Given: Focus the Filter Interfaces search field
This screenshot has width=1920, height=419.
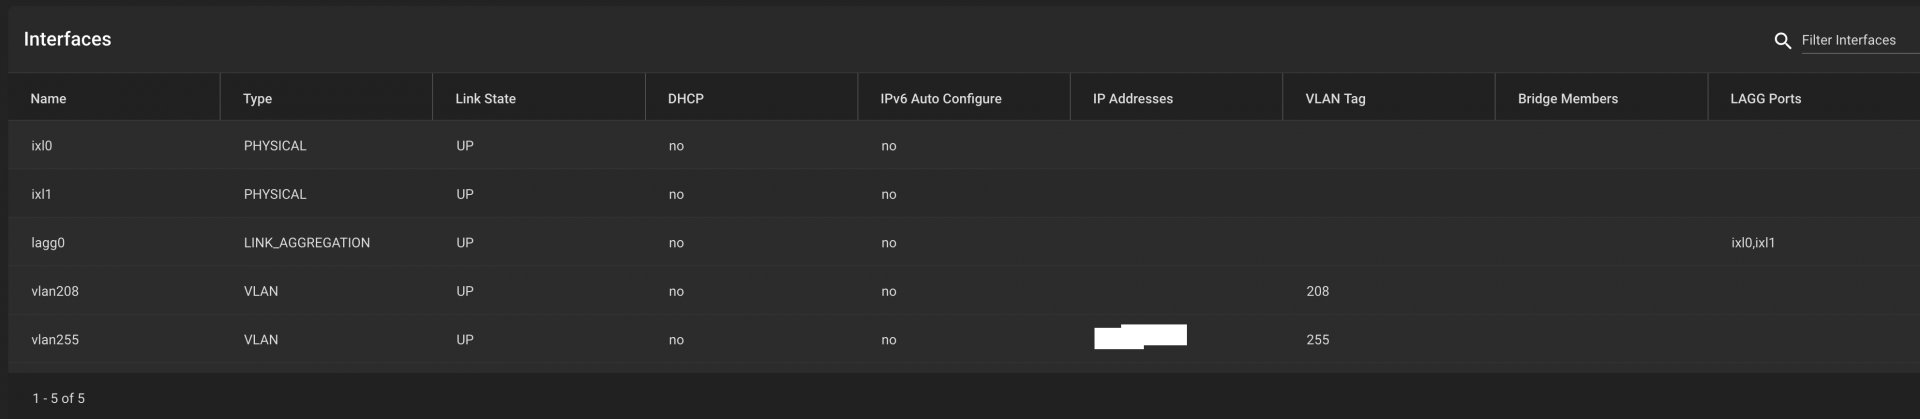Looking at the screenshot, I should click(1856, 40).
